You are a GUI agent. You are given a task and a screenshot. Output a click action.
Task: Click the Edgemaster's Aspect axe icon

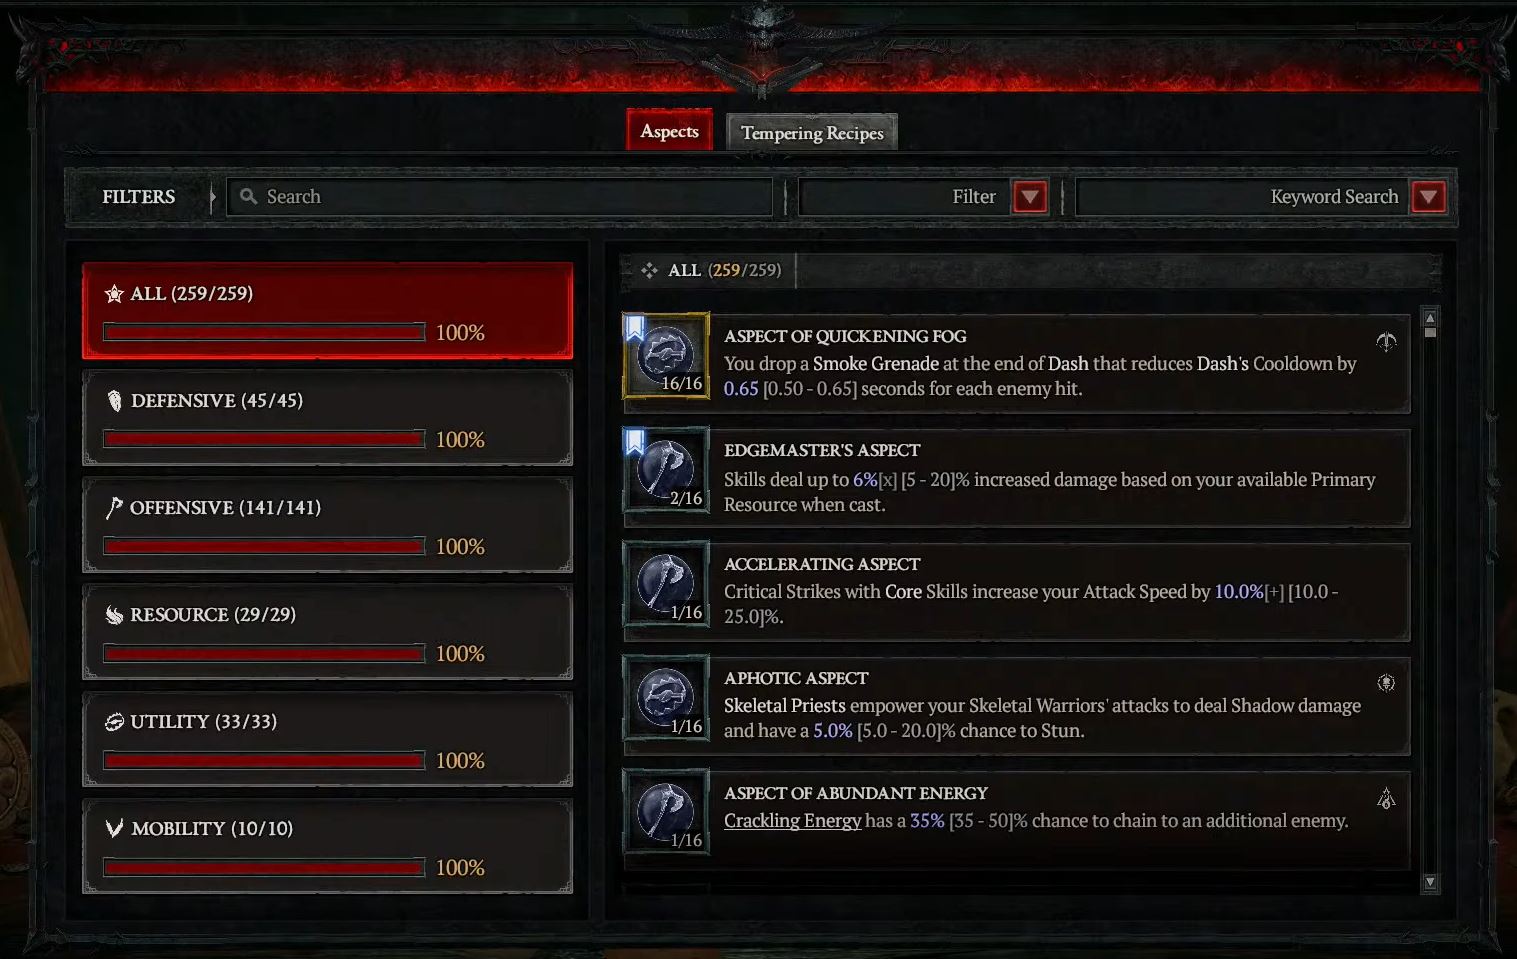point(666,470)
